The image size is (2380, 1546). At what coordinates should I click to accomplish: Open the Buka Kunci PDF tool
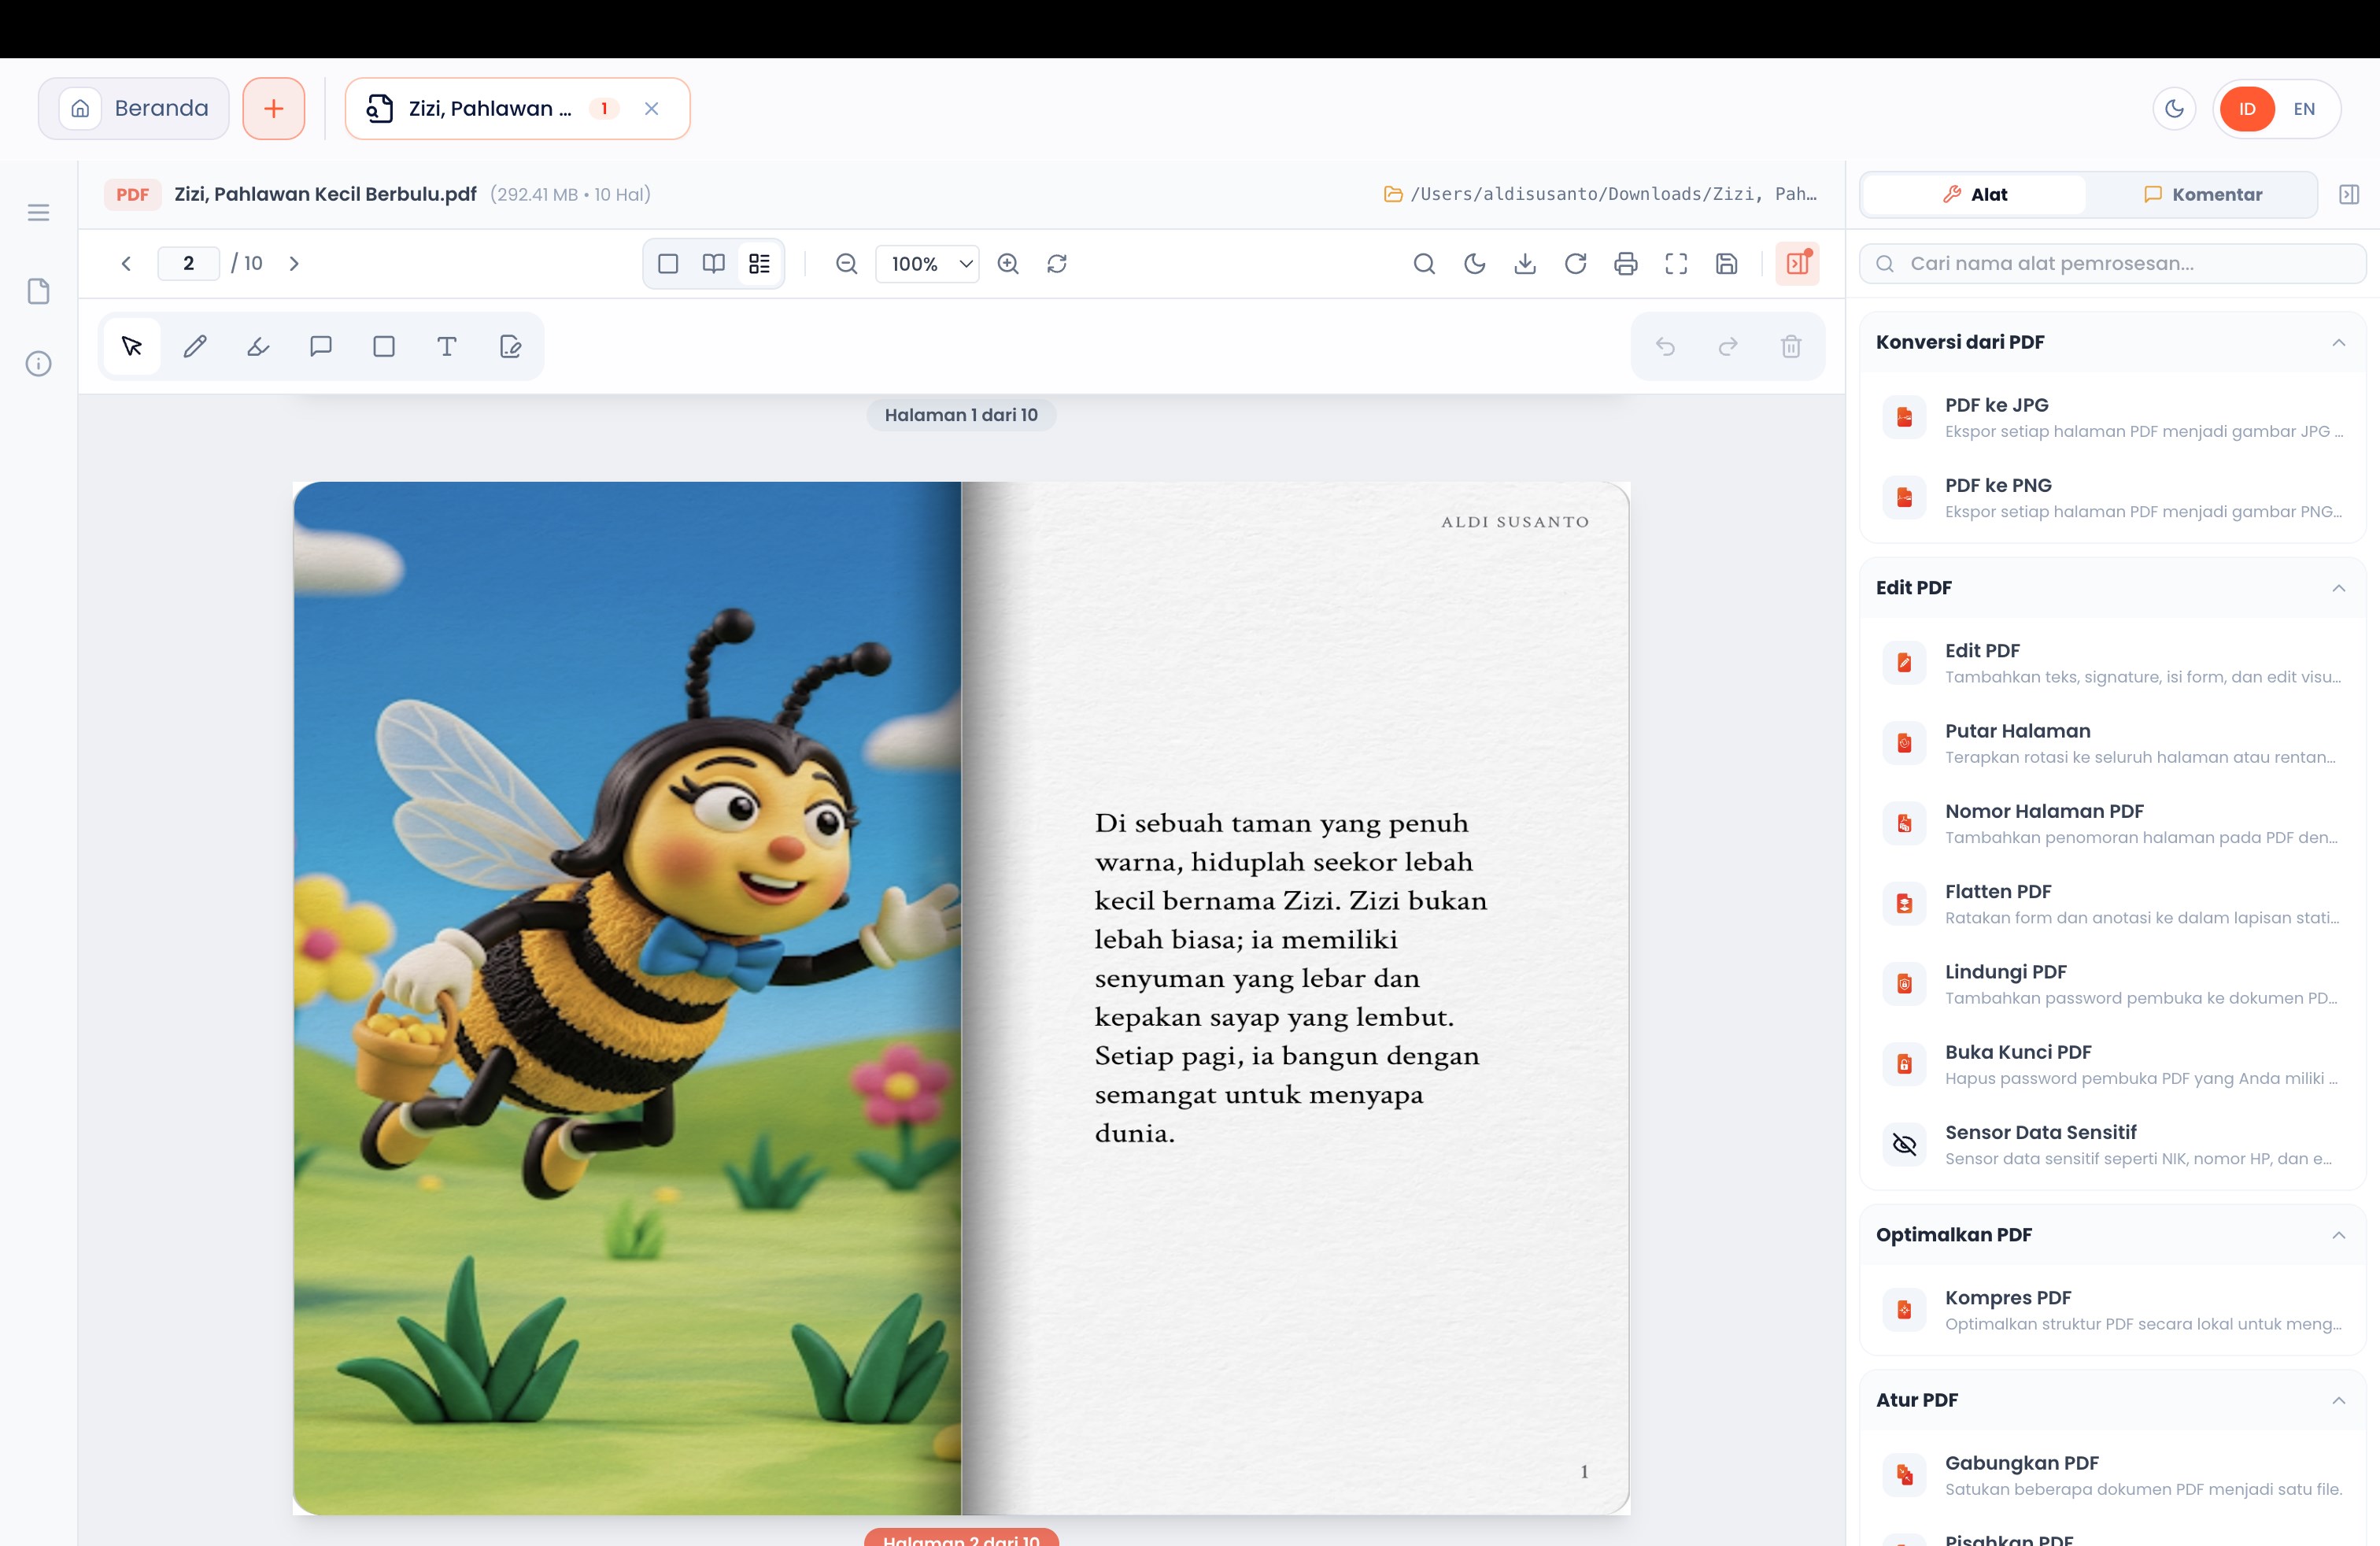pos(2112,1064)
